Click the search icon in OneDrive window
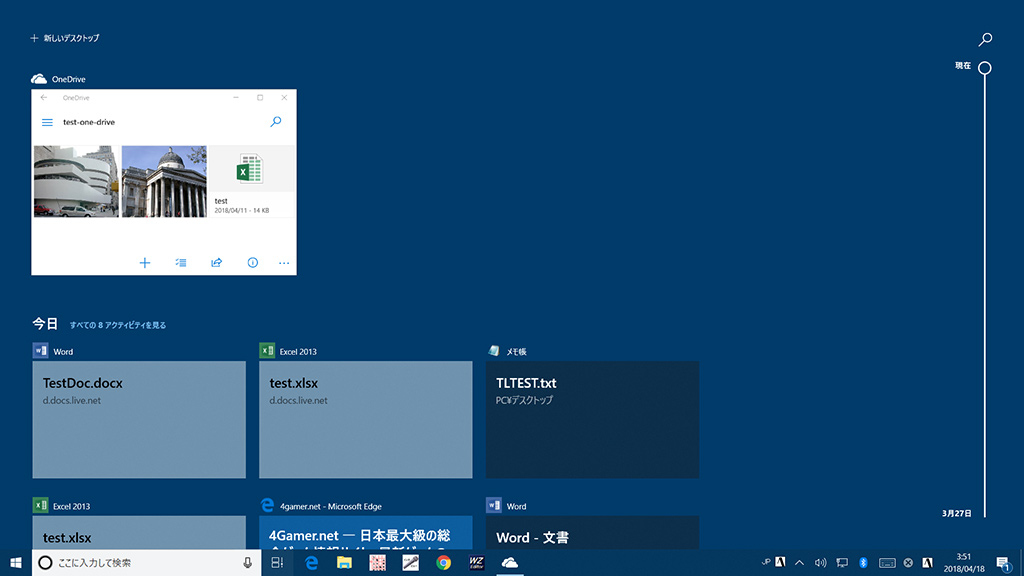 click(x=276, y=121)
